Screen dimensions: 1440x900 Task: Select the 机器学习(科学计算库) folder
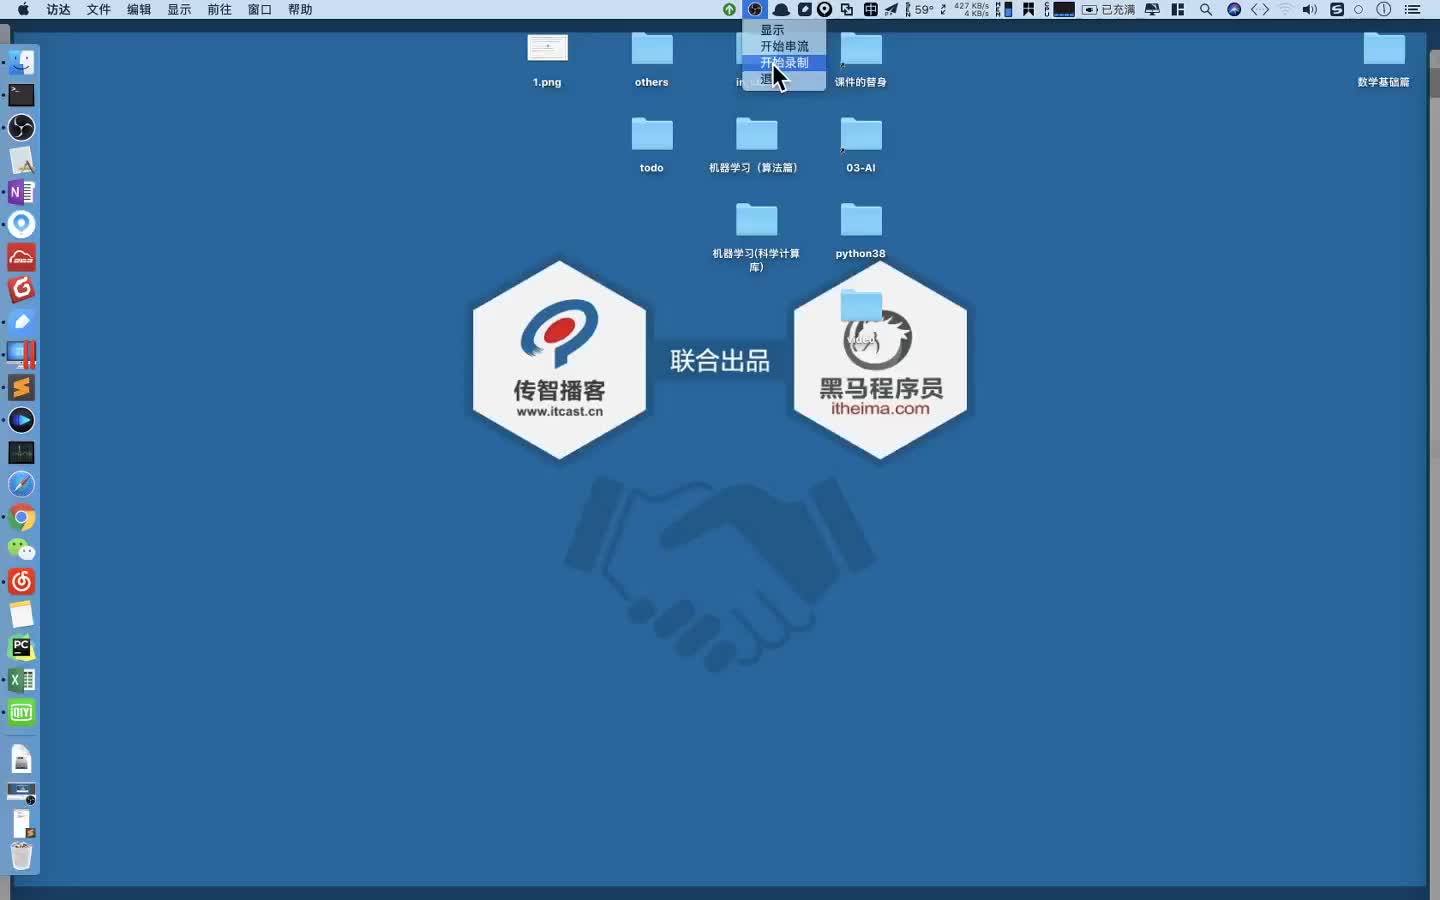756,237
